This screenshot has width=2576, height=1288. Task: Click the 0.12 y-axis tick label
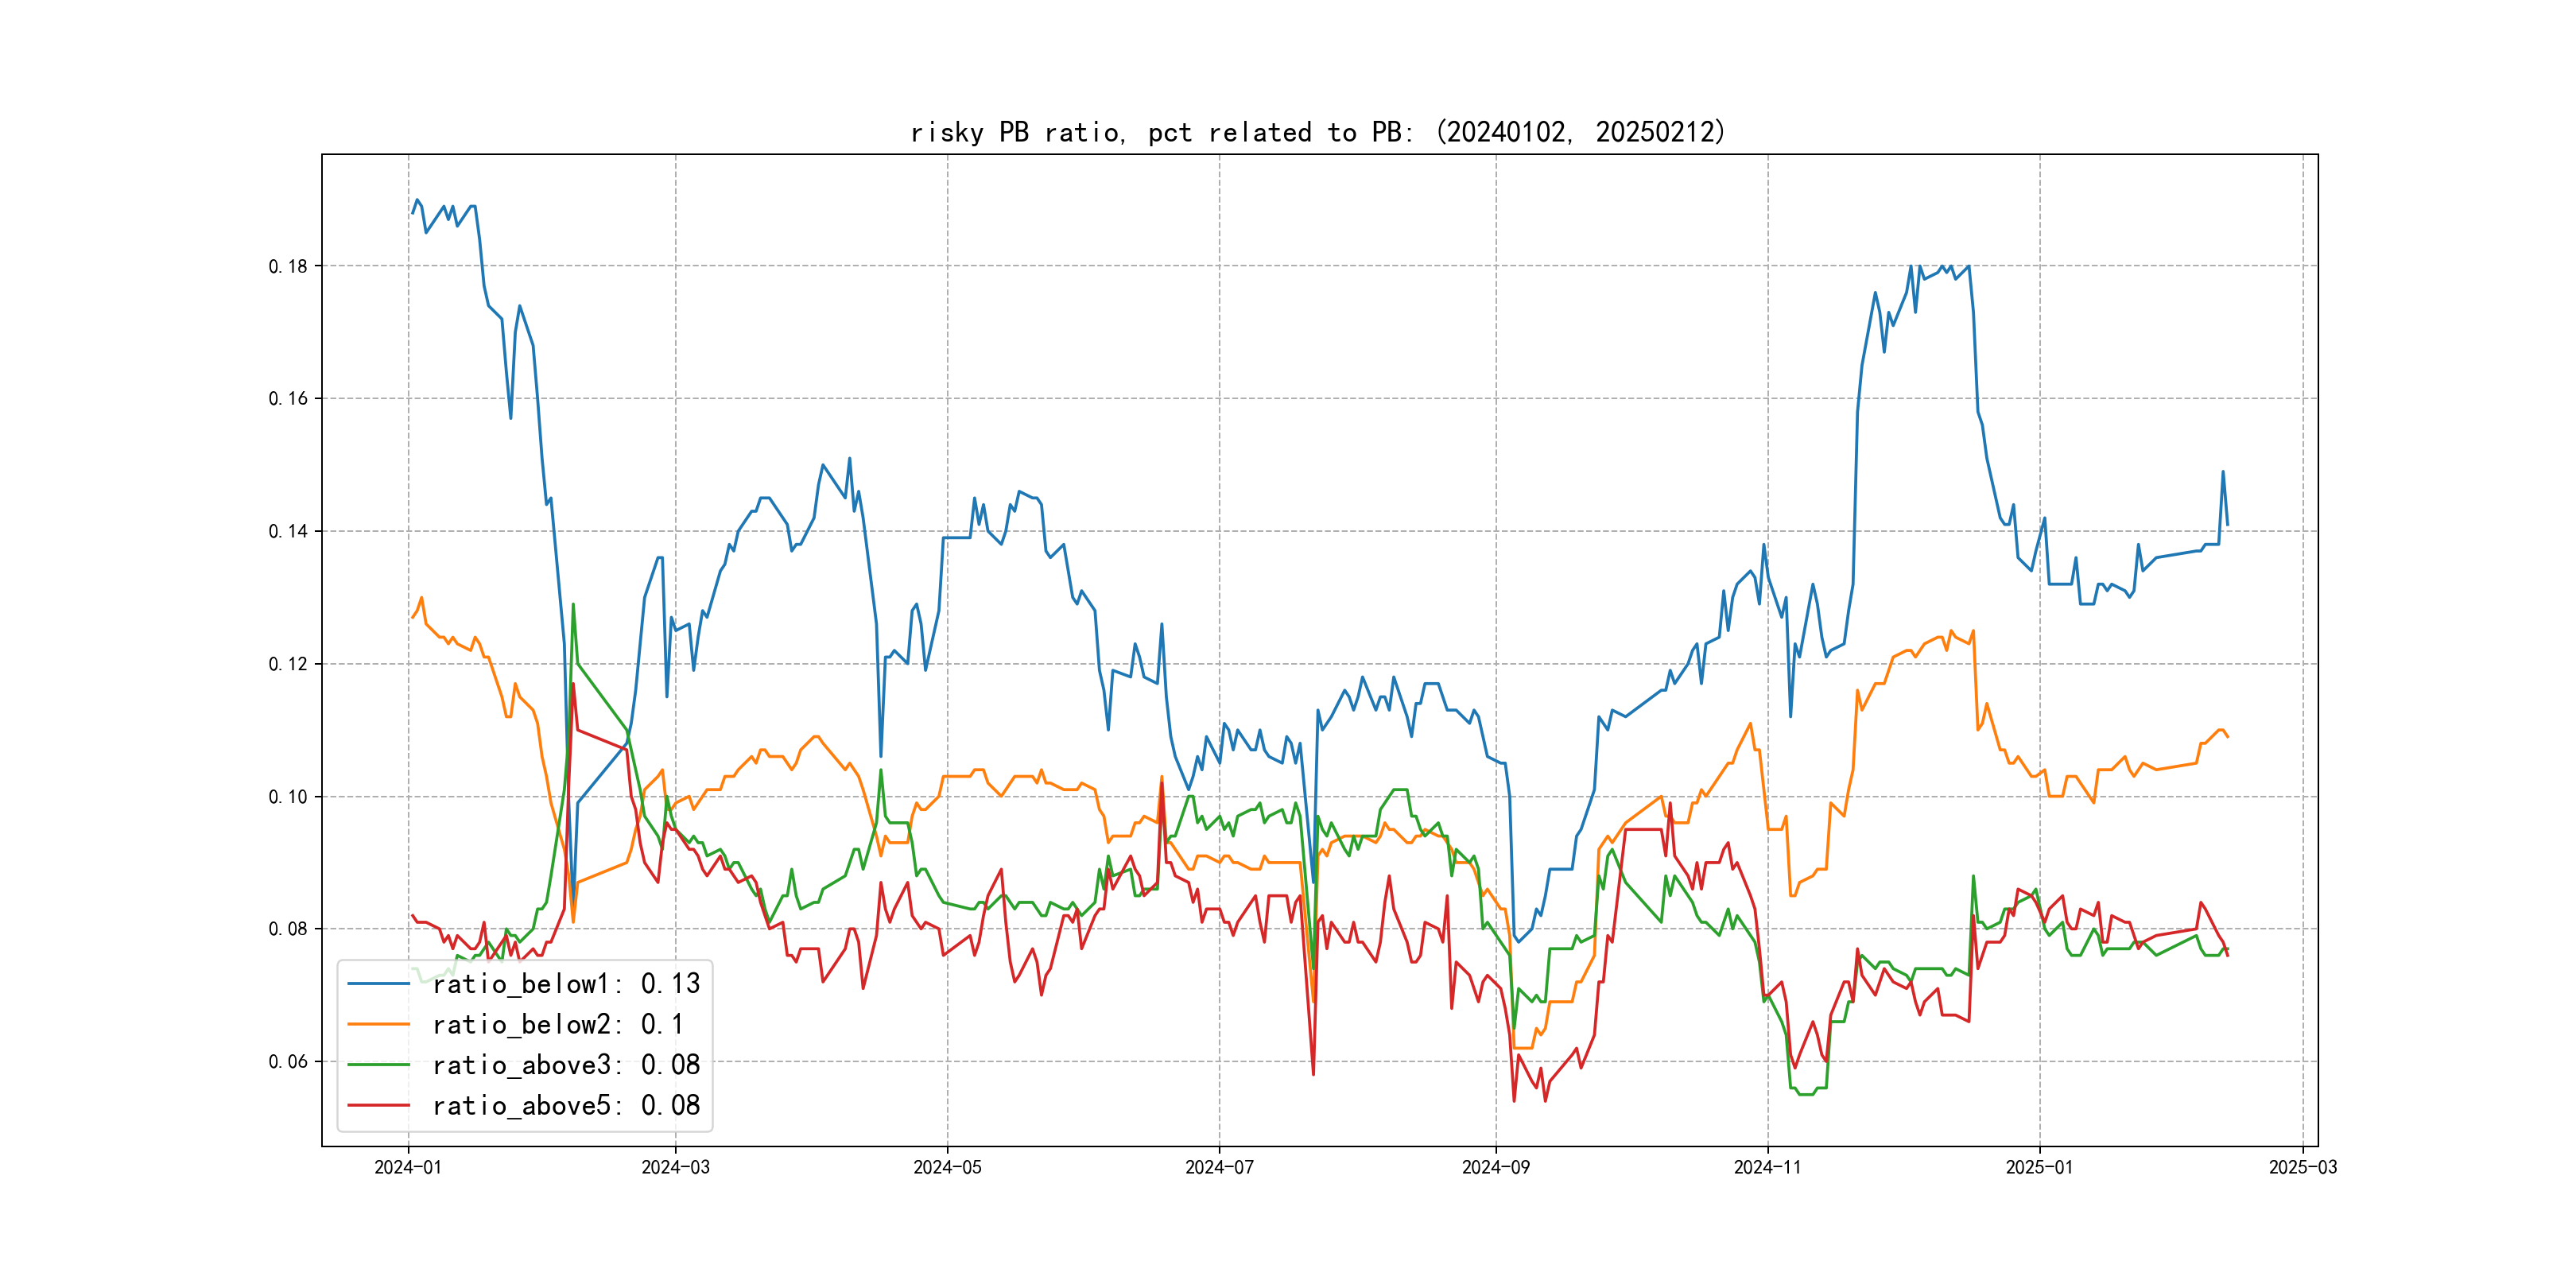(x=288, y=664)
